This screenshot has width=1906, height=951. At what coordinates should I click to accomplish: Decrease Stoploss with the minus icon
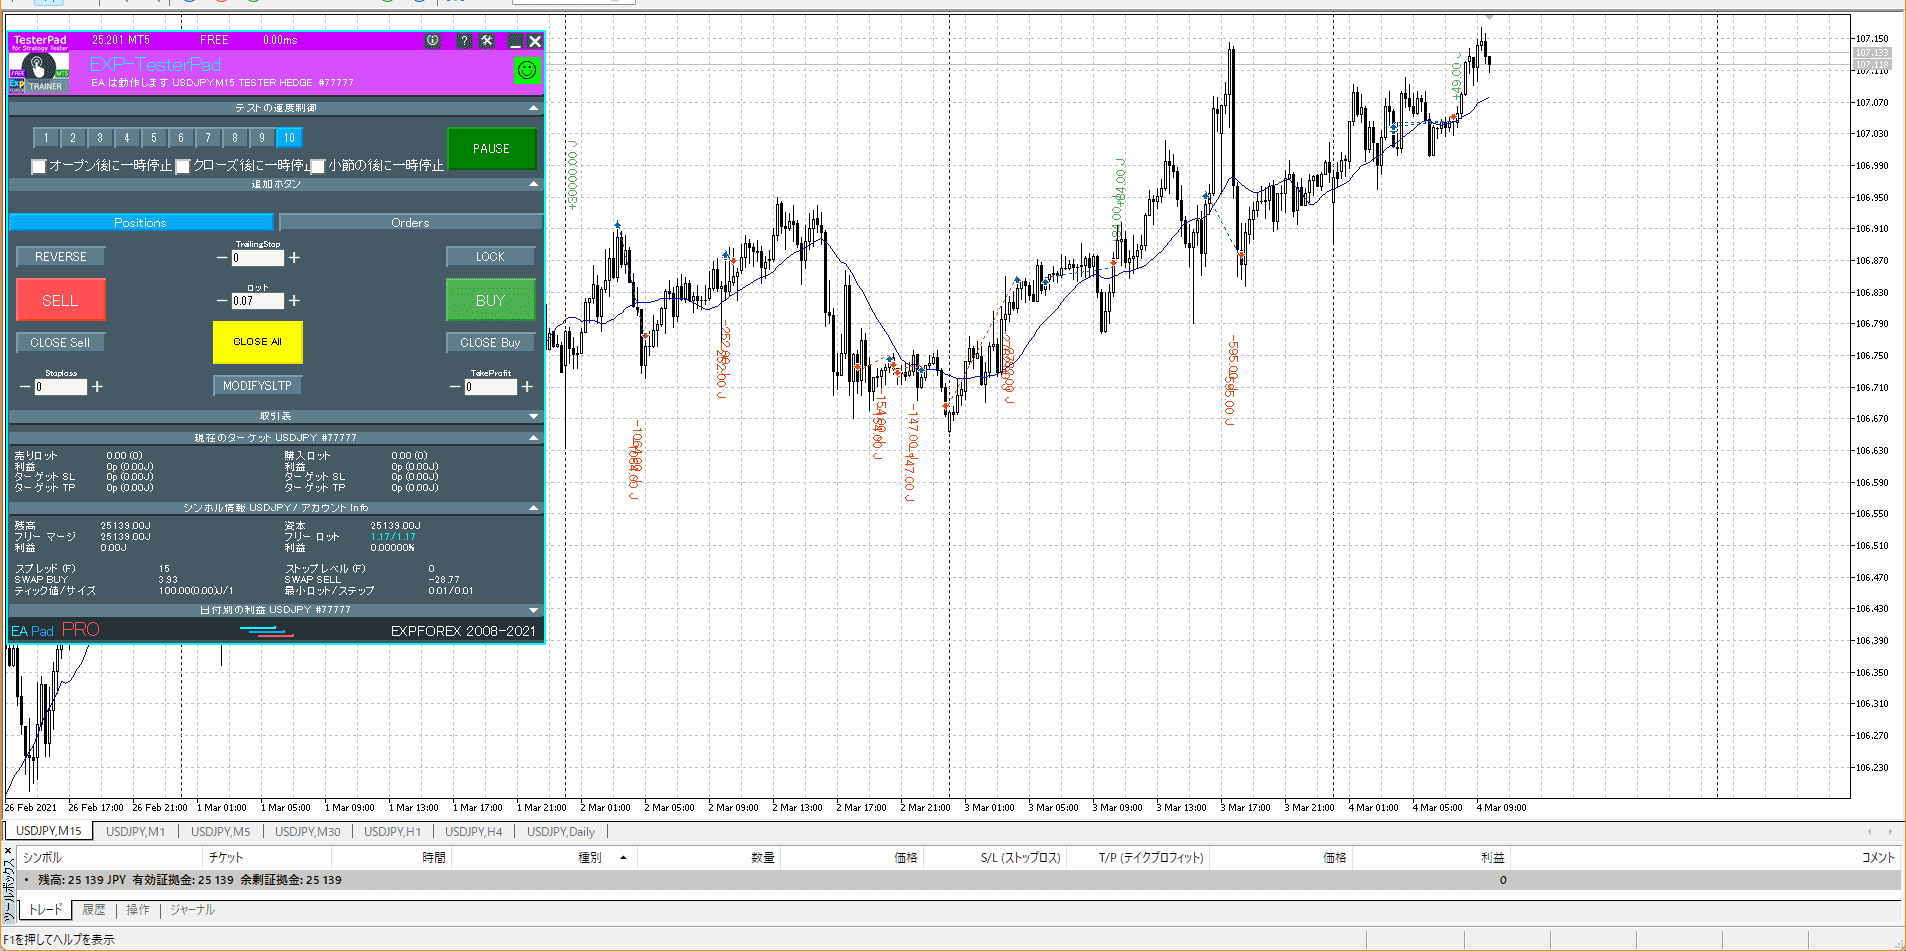click(25, 387)
